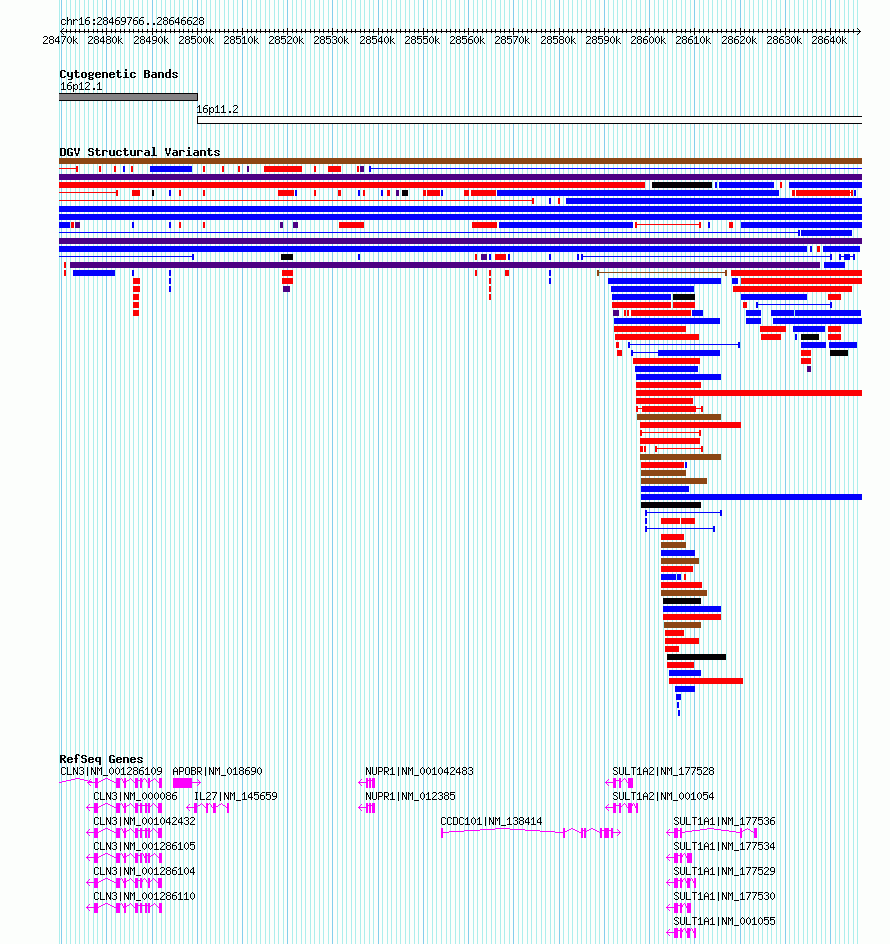Open gene label IL27|NM_145659
The image size is (890, 944).
pyautogui.click(x=235, y=796)
